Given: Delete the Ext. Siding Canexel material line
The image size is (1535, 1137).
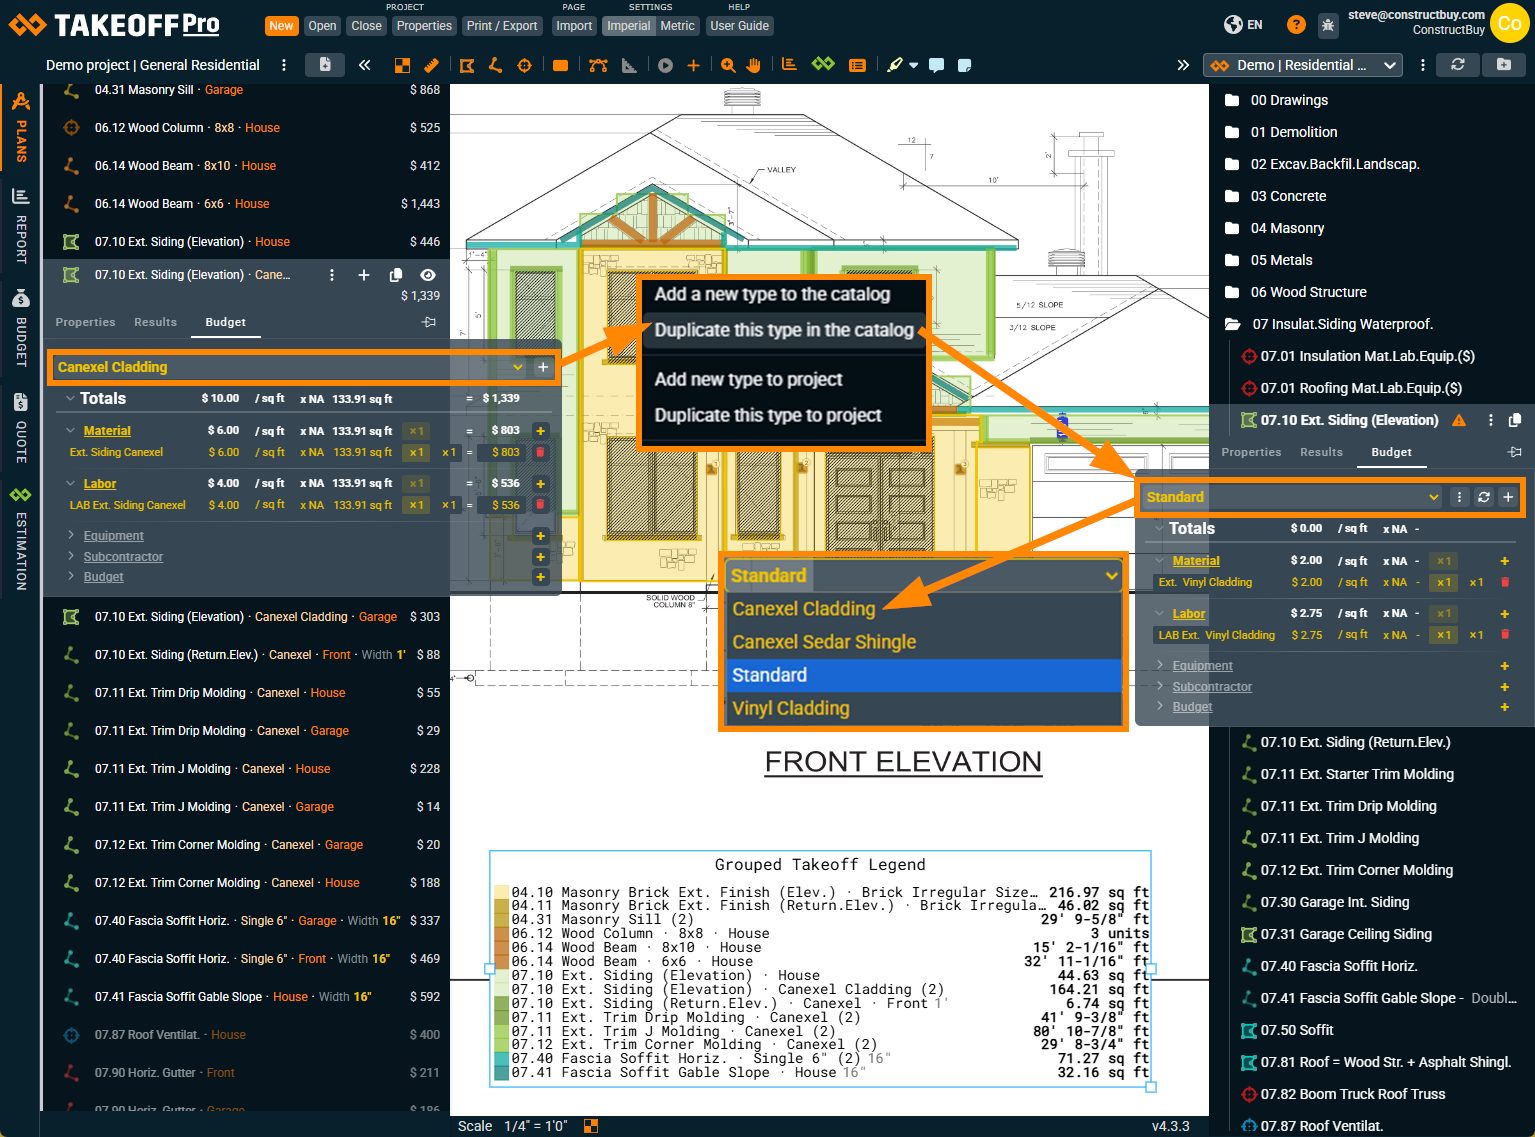Looking at the screenshot, I should [x=540, y=452].
